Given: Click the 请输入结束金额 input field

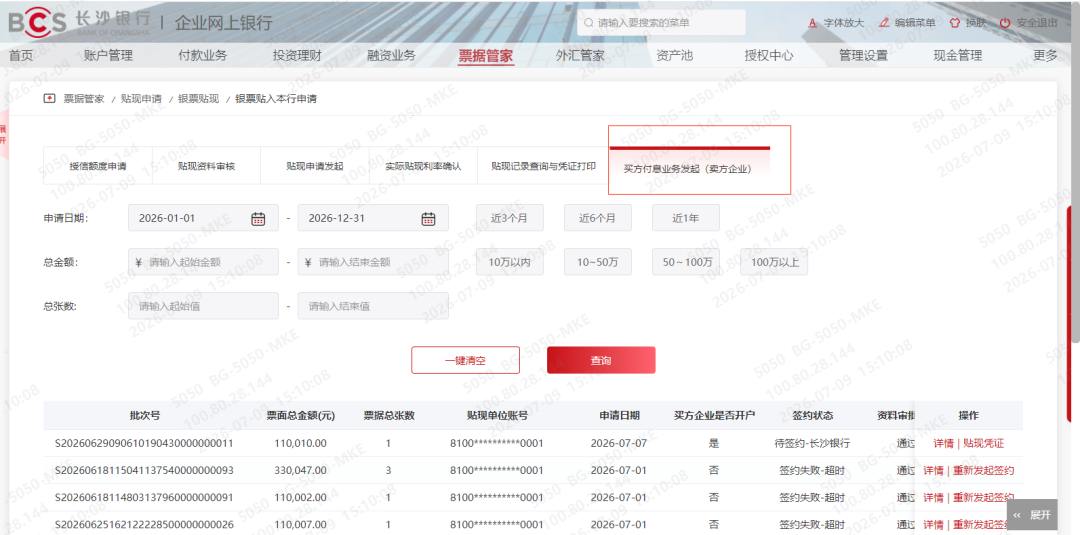Looking at the screenshot, I should point(373,262).
